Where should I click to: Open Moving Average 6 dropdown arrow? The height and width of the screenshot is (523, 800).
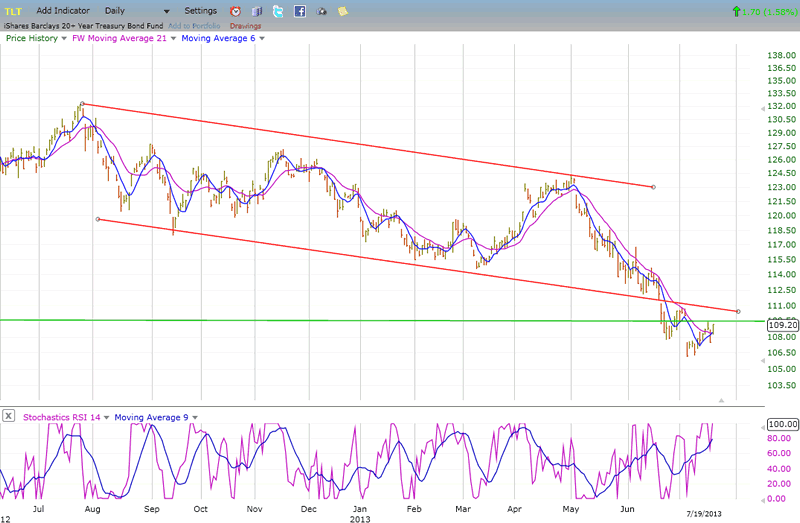[261, 38]
